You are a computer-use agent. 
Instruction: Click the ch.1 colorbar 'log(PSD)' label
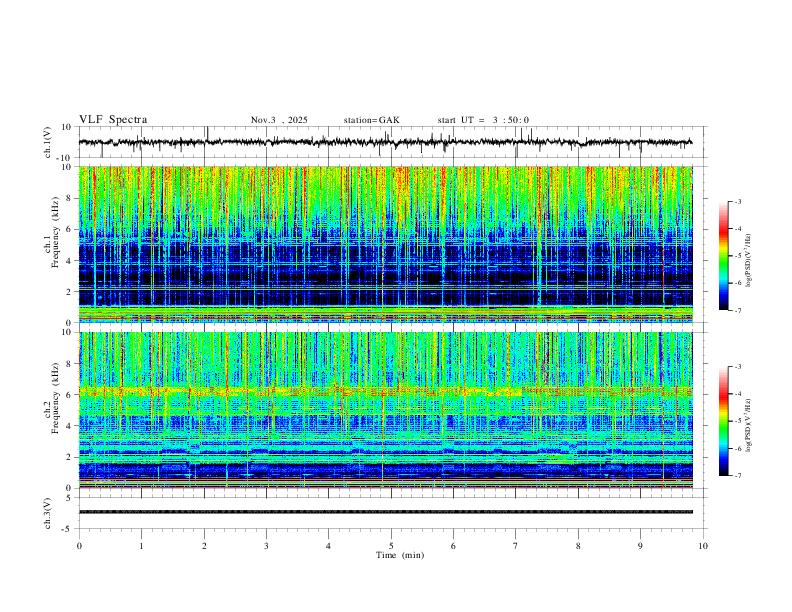[749, 260]
